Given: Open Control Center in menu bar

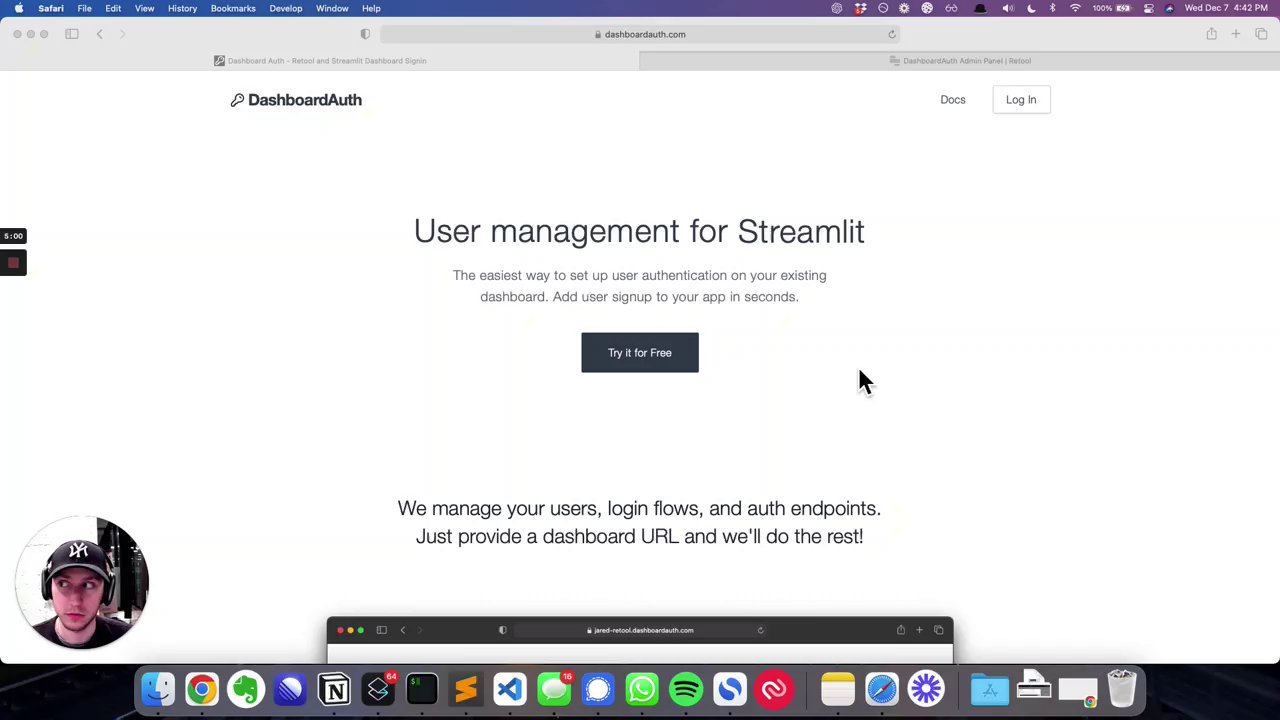Looking at the screenshot, I should click(1149, 8).
